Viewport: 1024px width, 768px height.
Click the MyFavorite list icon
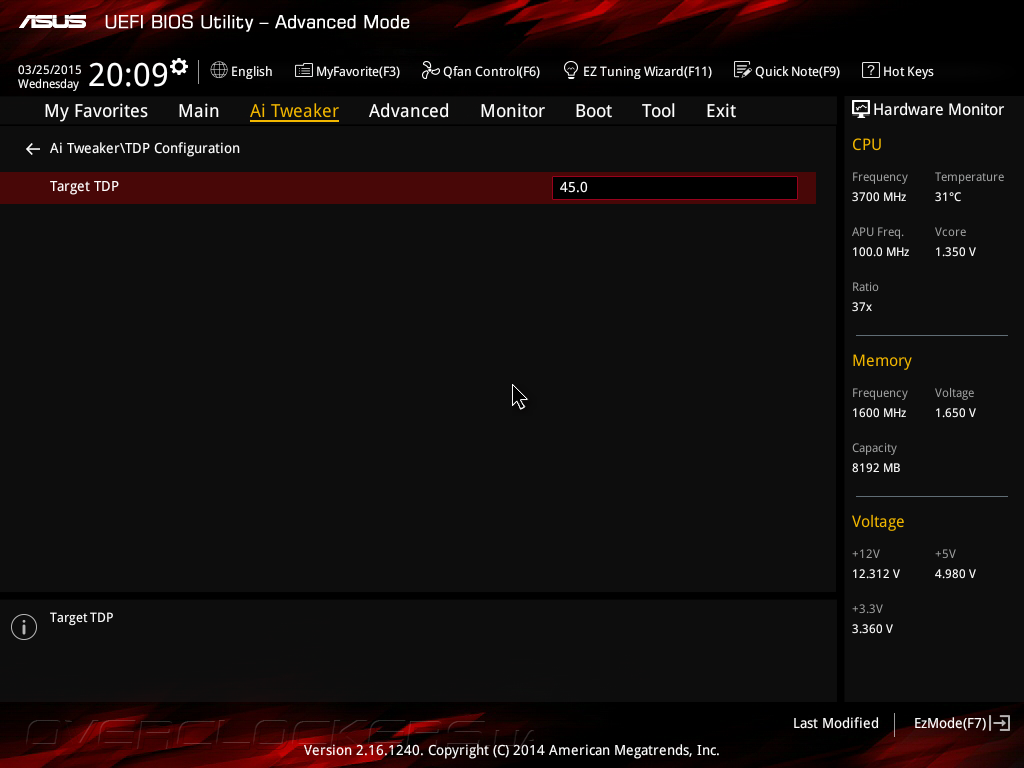303,71
